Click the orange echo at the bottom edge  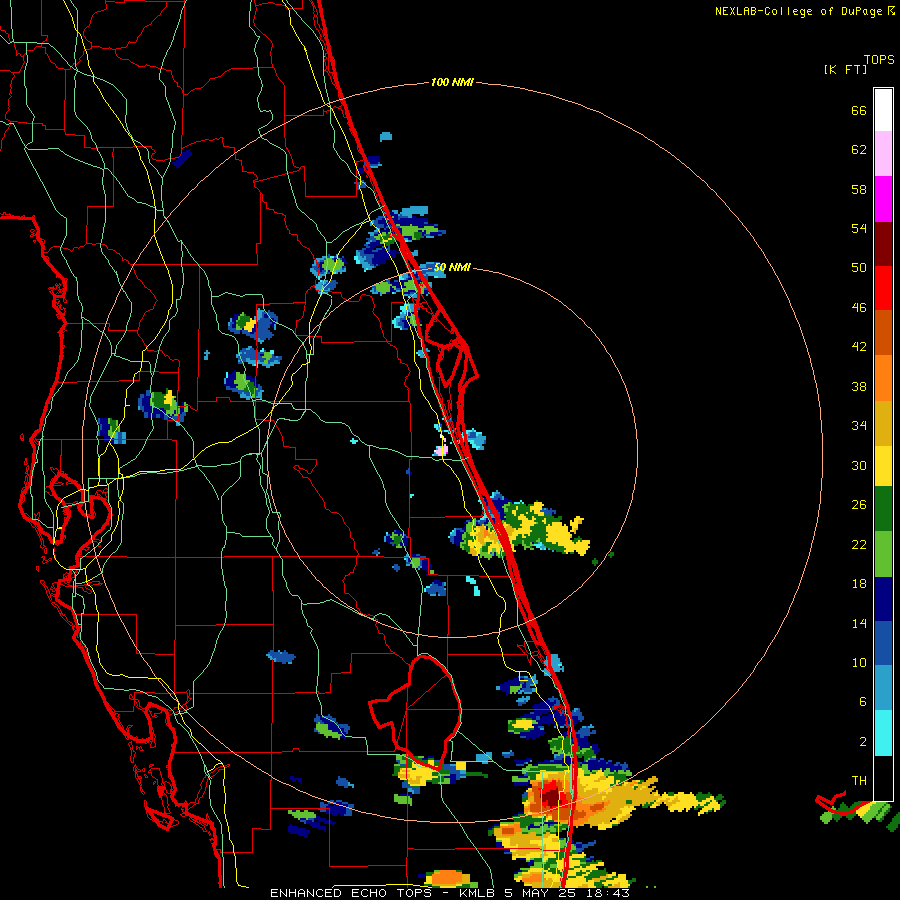tap(449, 878)
